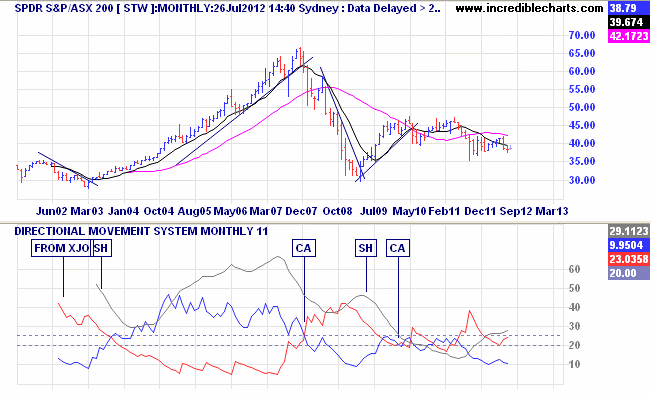The width and height of the screenshot is (651, 395).
Task: Click the Sep12 date axis label
Action: click(x=516, y=211)
